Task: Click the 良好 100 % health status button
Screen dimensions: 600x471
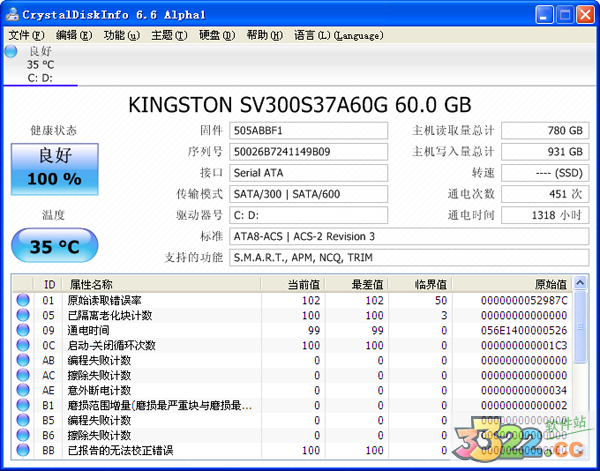Action: (x=55, y=169)
